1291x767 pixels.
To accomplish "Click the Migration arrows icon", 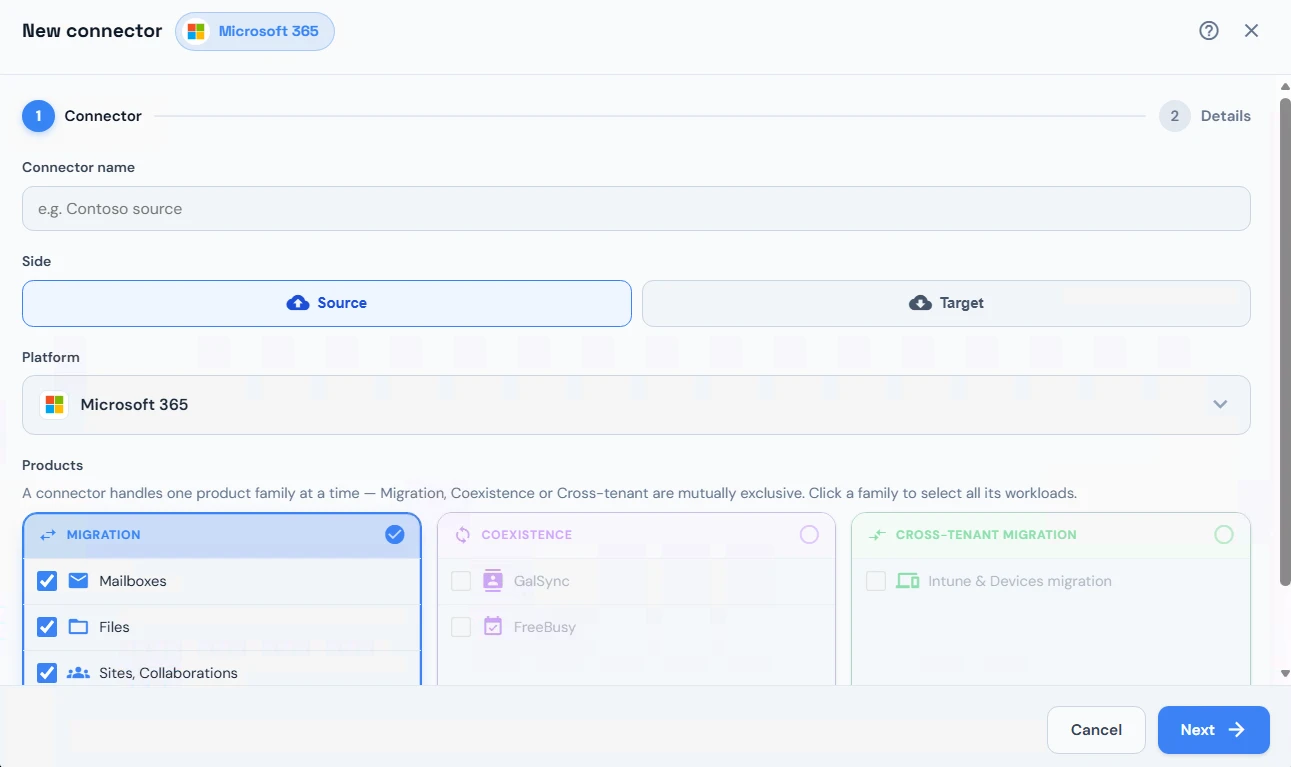I will pyautogui.click(x=48, y=535).
